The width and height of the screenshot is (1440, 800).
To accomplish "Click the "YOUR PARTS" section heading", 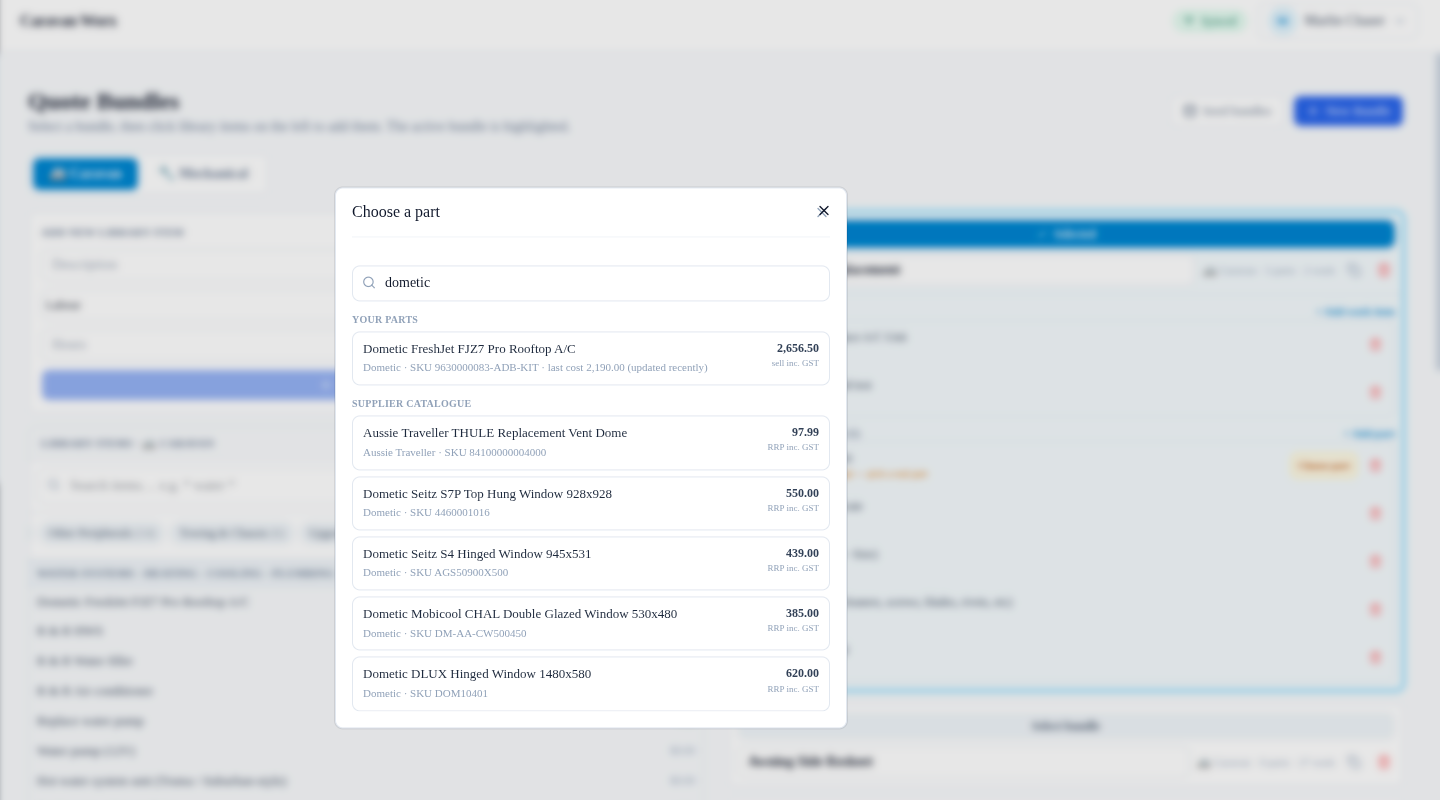I will point(385,320).
